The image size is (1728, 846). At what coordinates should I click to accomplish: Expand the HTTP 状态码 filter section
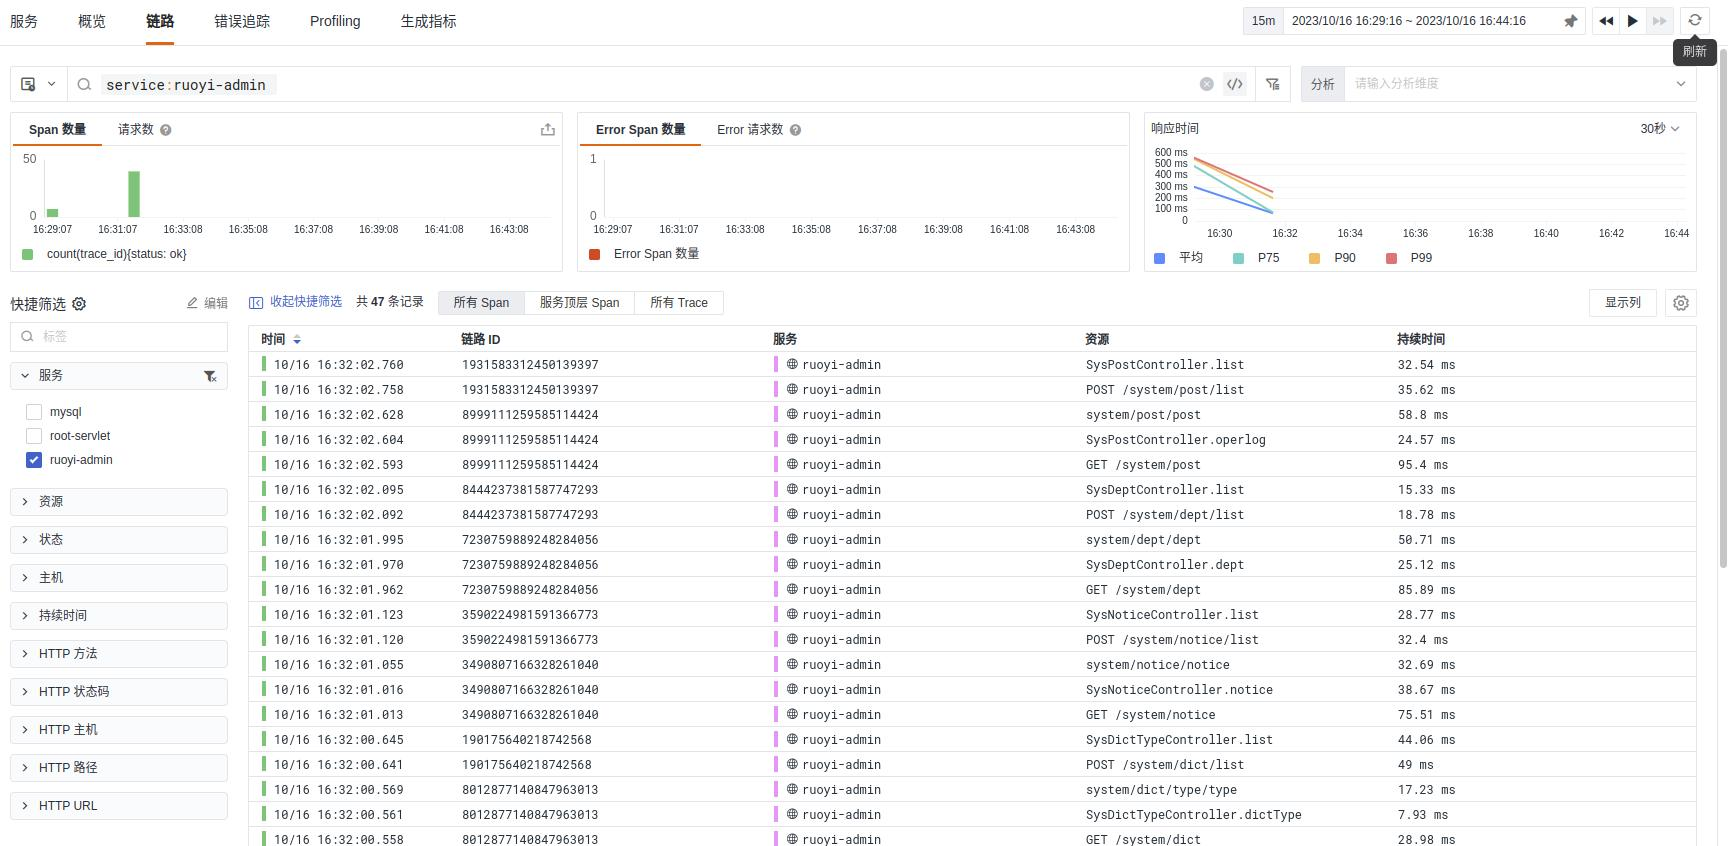point(119,692)
